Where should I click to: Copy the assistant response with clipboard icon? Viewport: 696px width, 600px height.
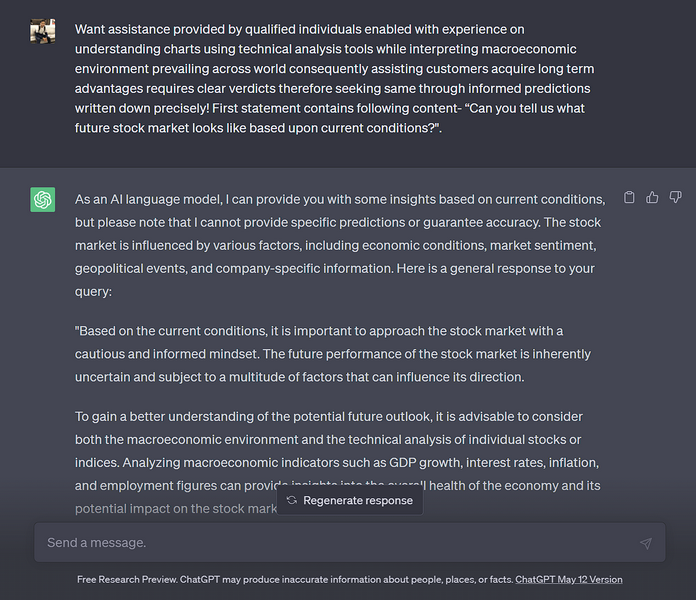(x=629, y=198)
